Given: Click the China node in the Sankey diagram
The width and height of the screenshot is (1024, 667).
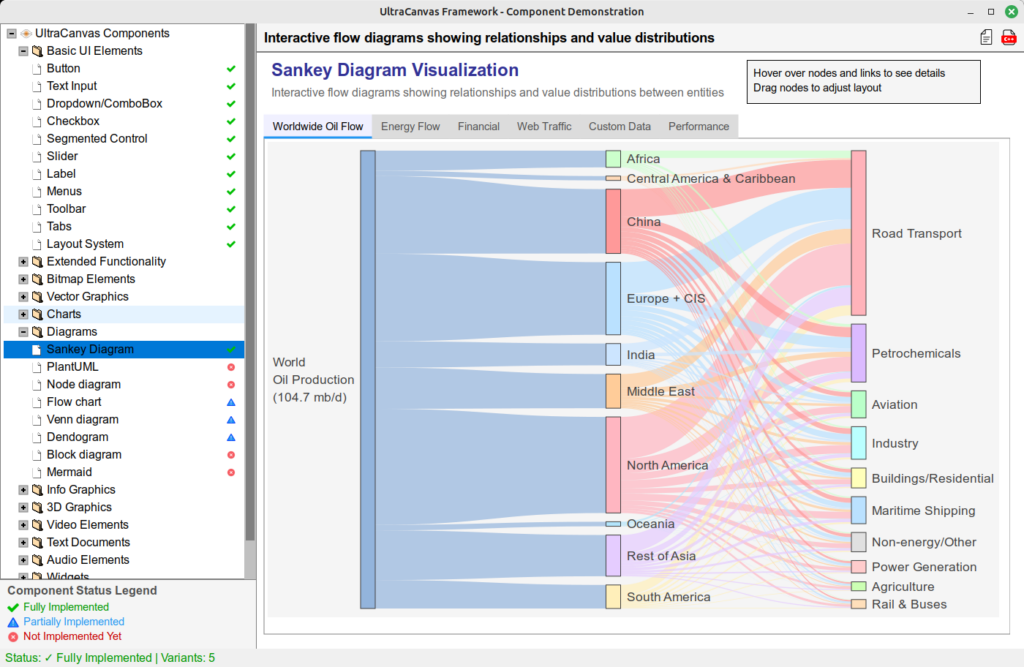Looking at the screenshot, I should tap(613, 221).
